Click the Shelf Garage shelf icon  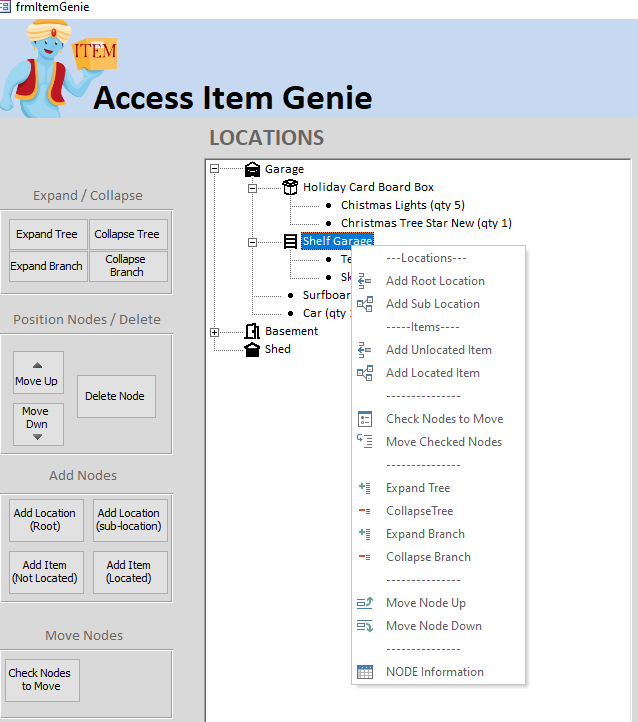(x=290, y=241)
